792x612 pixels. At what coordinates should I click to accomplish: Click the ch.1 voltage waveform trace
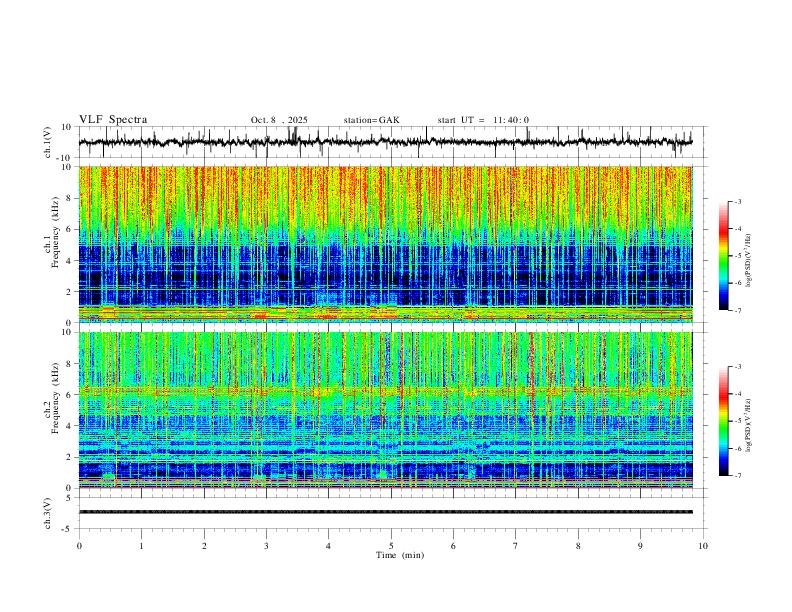click(385, 142)
